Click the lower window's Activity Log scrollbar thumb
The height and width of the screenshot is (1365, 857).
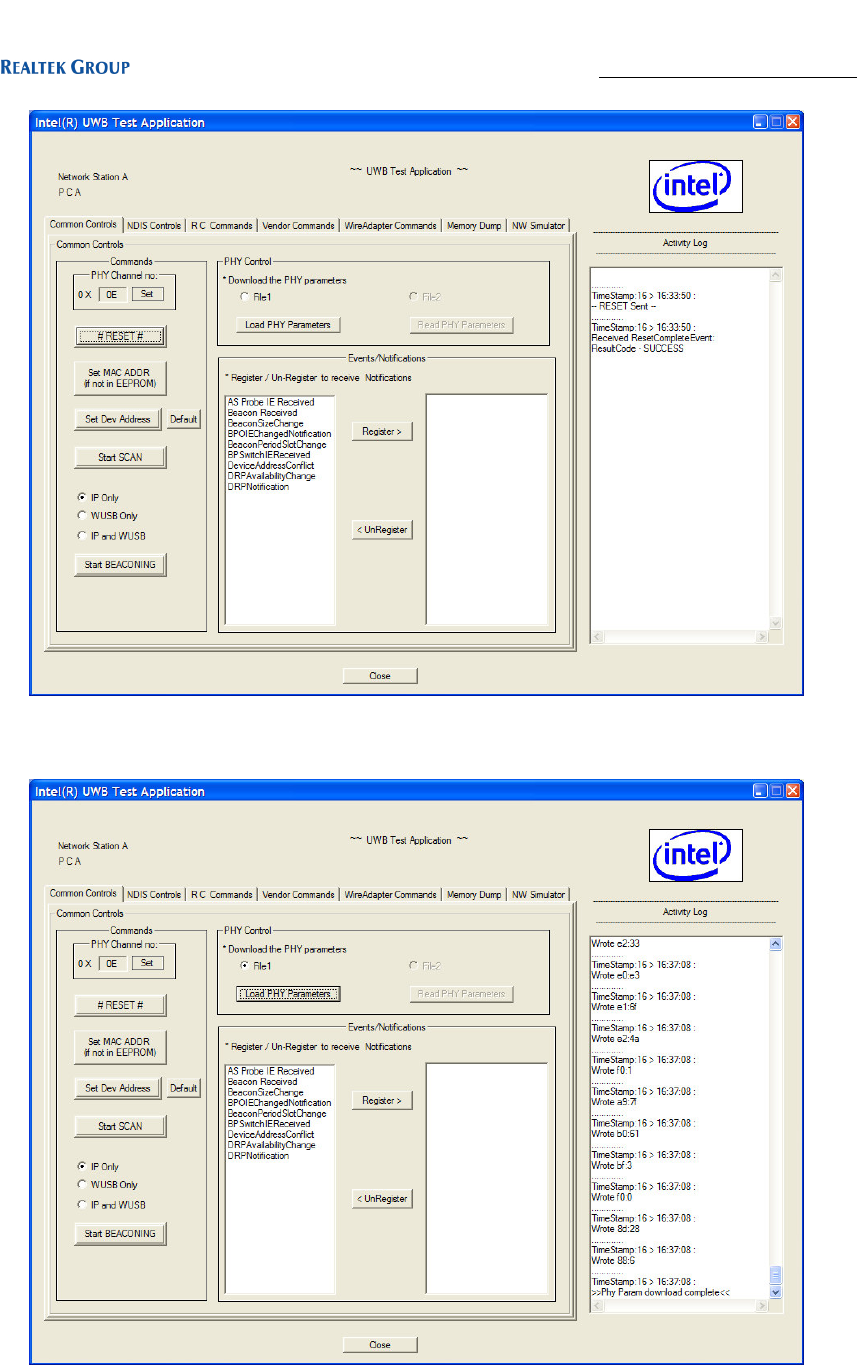pyautogui.click(x=774, y=1275)
